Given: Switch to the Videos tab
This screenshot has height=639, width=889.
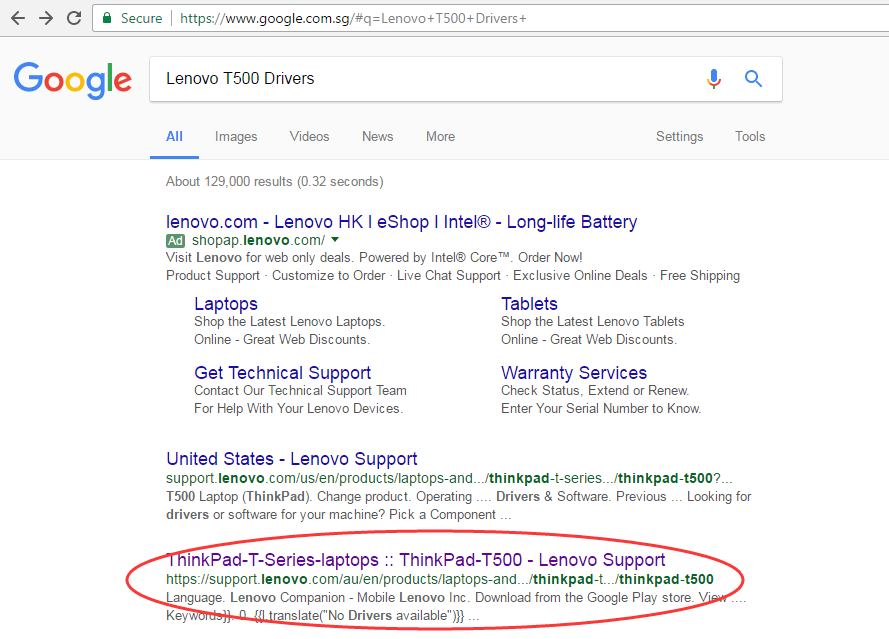Looking at the screenshot, I should (310, 137).
